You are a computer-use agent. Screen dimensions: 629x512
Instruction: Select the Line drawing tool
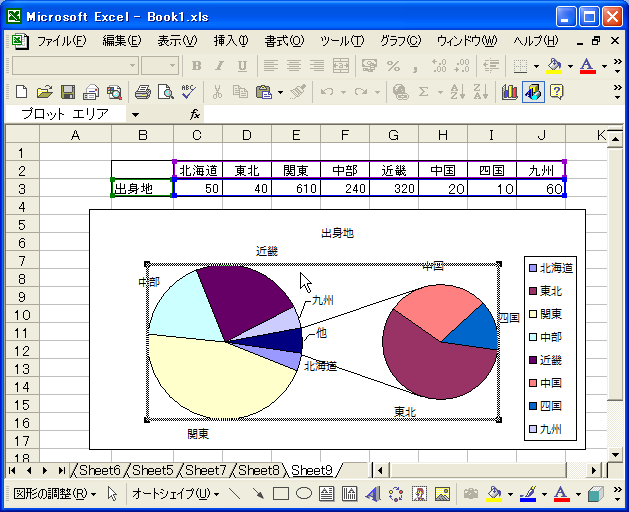click(234, 494)
